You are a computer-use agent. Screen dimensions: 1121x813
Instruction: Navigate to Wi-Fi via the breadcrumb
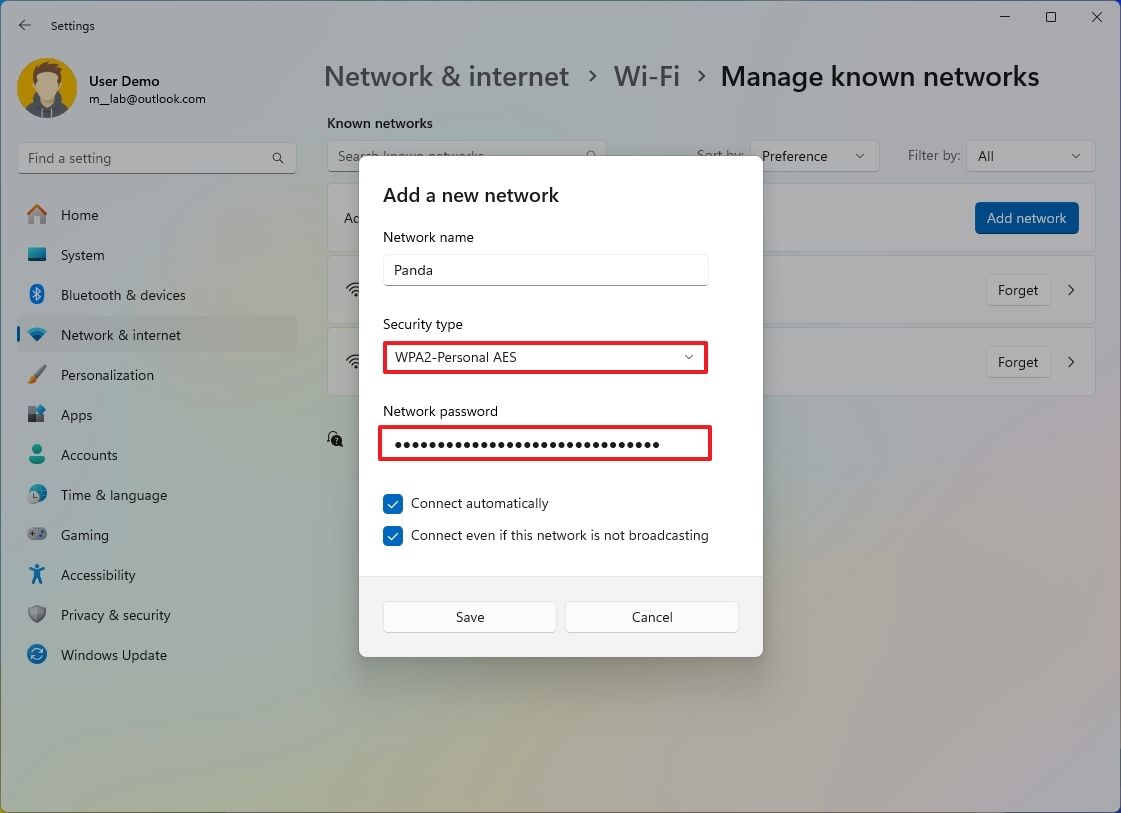(646, 76)
